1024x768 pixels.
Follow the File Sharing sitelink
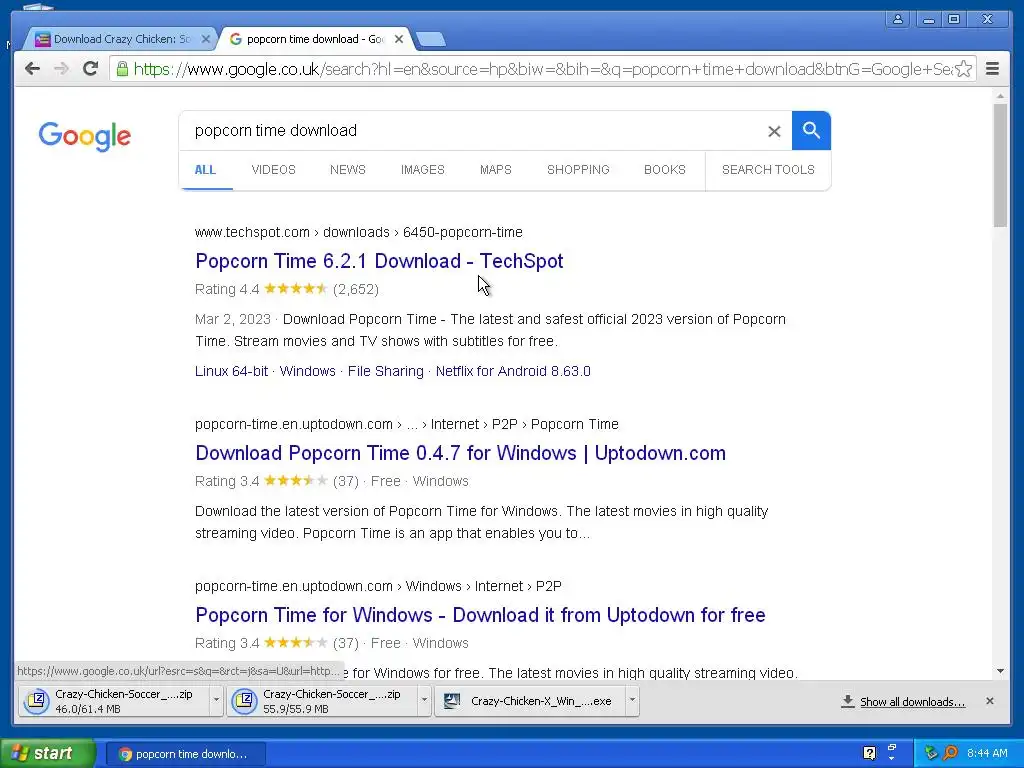click(x=385, y=371)
